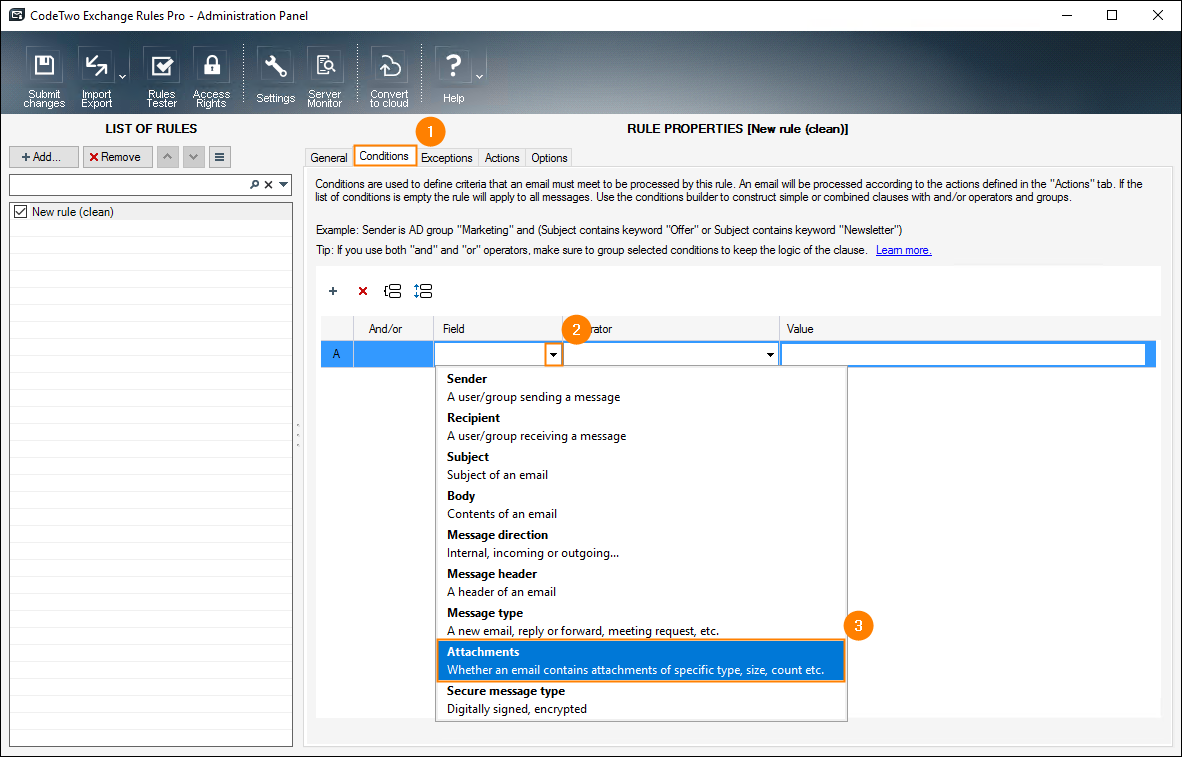Viewport: 1182px width, 757px height.
Task: Choose Sender from field list
Action: [x=642, y=388]
